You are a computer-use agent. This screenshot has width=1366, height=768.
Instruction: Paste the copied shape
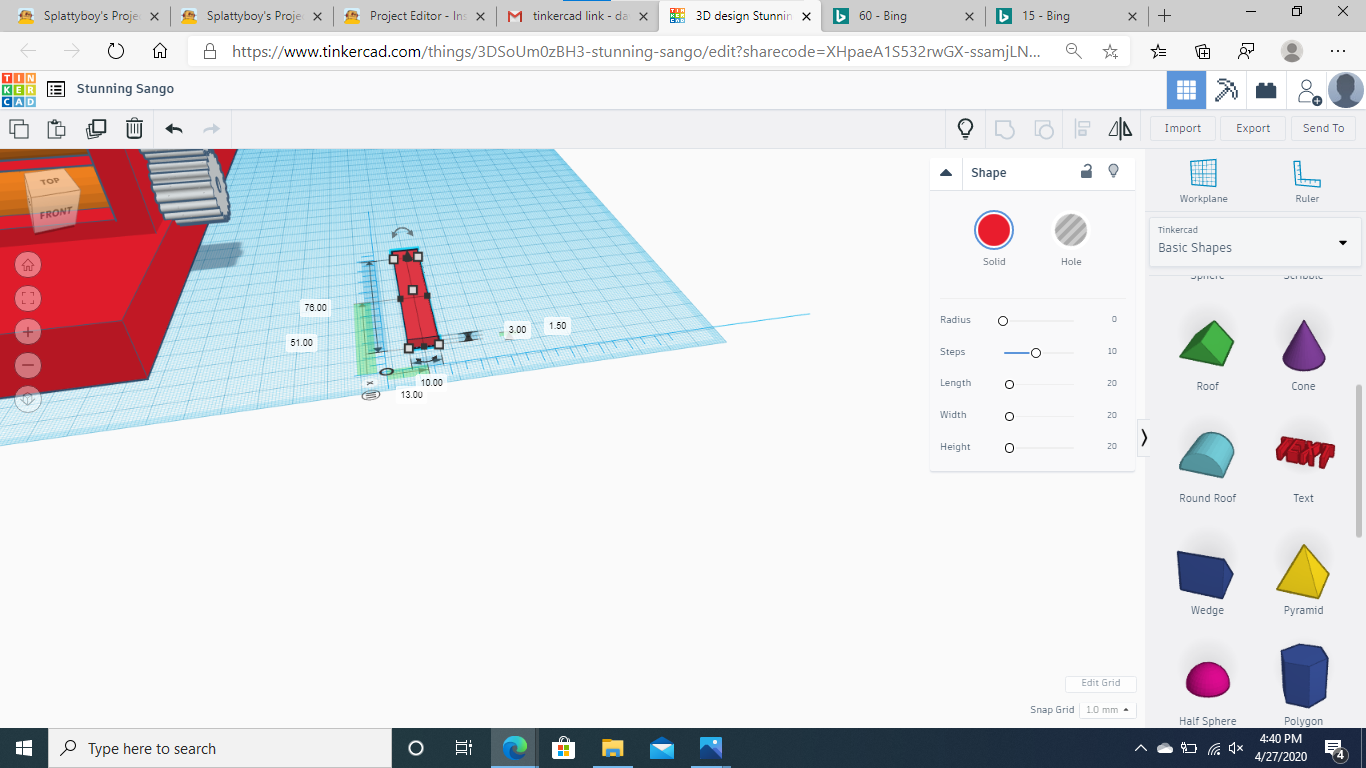click(x=57, y=128)
